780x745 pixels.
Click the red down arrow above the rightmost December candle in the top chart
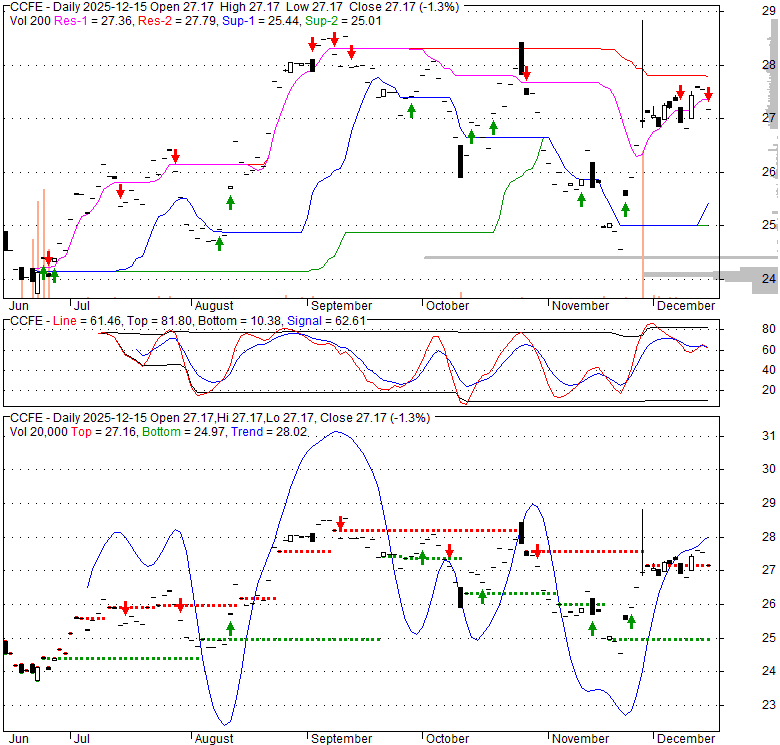[708, 95]
